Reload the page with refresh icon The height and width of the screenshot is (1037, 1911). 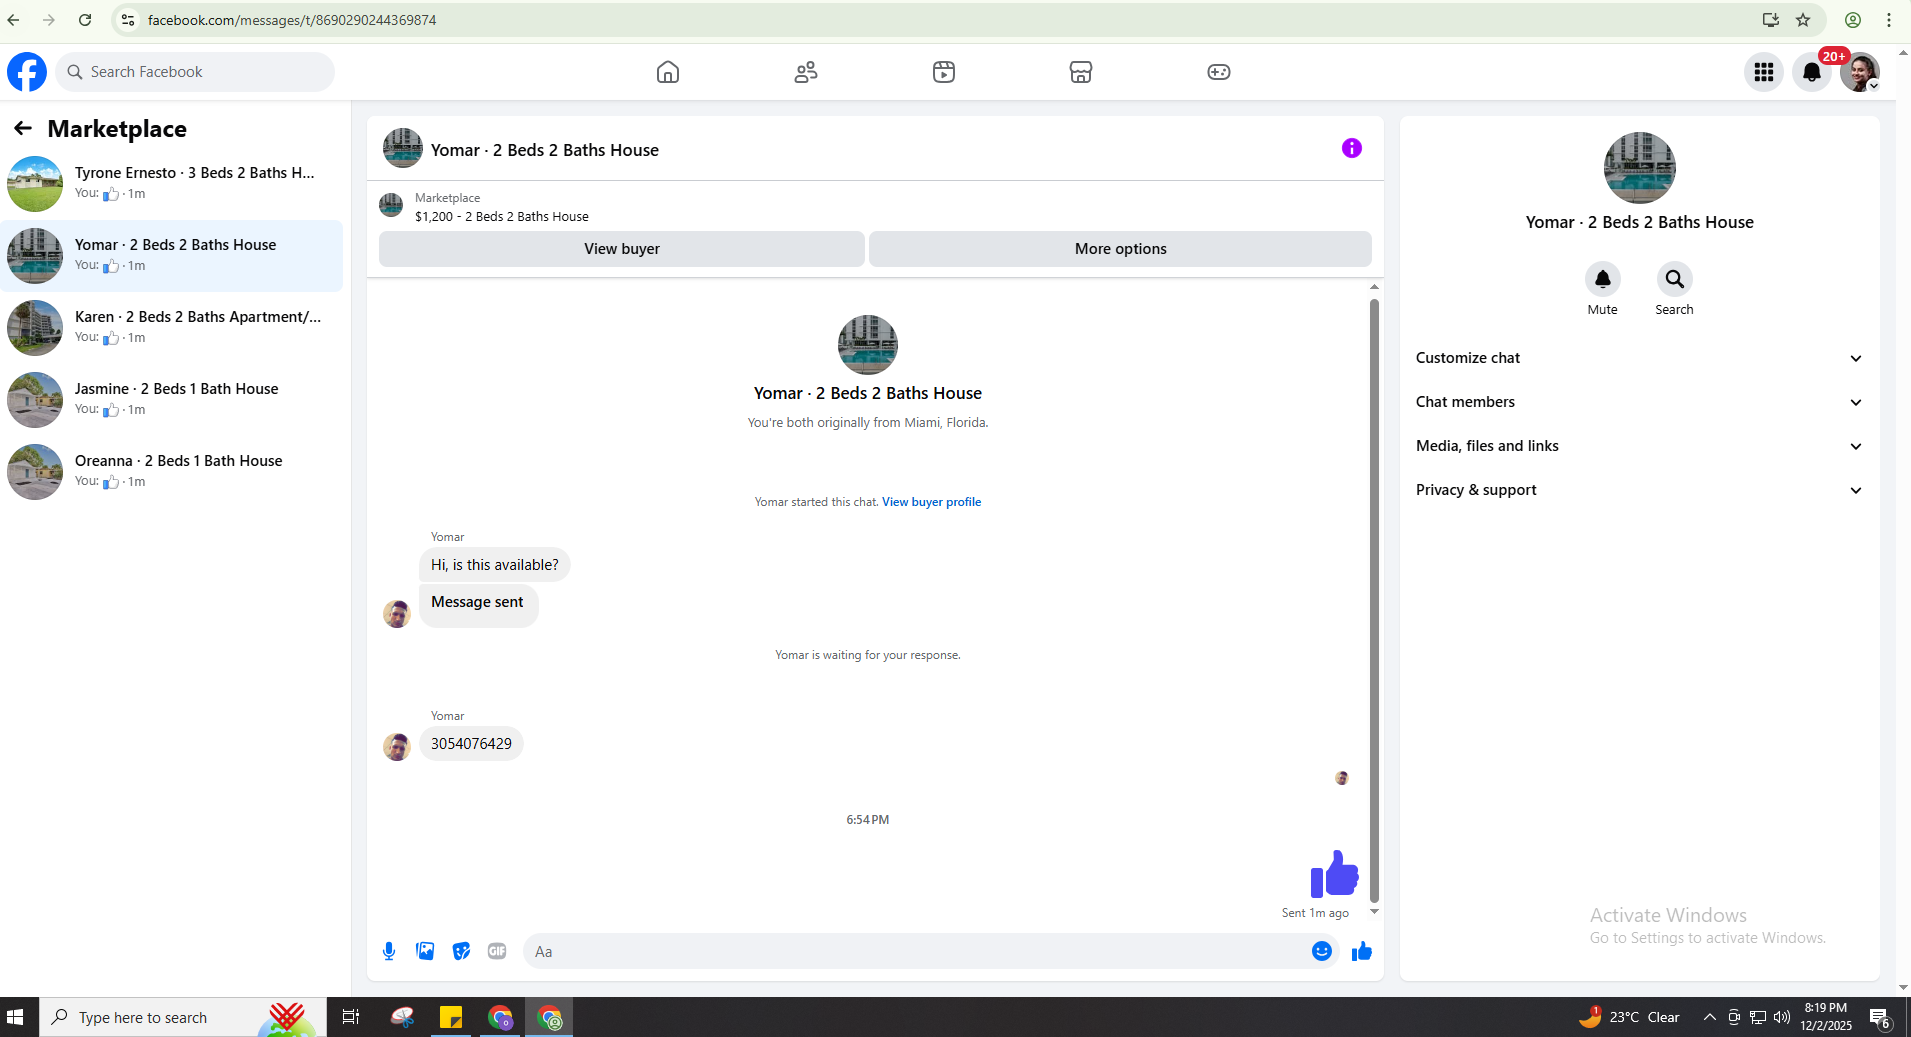(x=85, y=20)
